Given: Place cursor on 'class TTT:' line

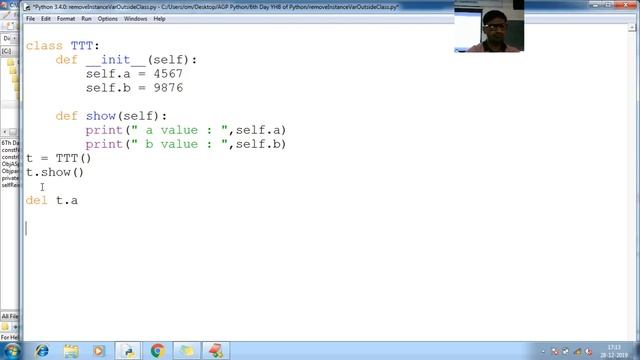Looking at the screenshot, I should [x=62, y=46].
